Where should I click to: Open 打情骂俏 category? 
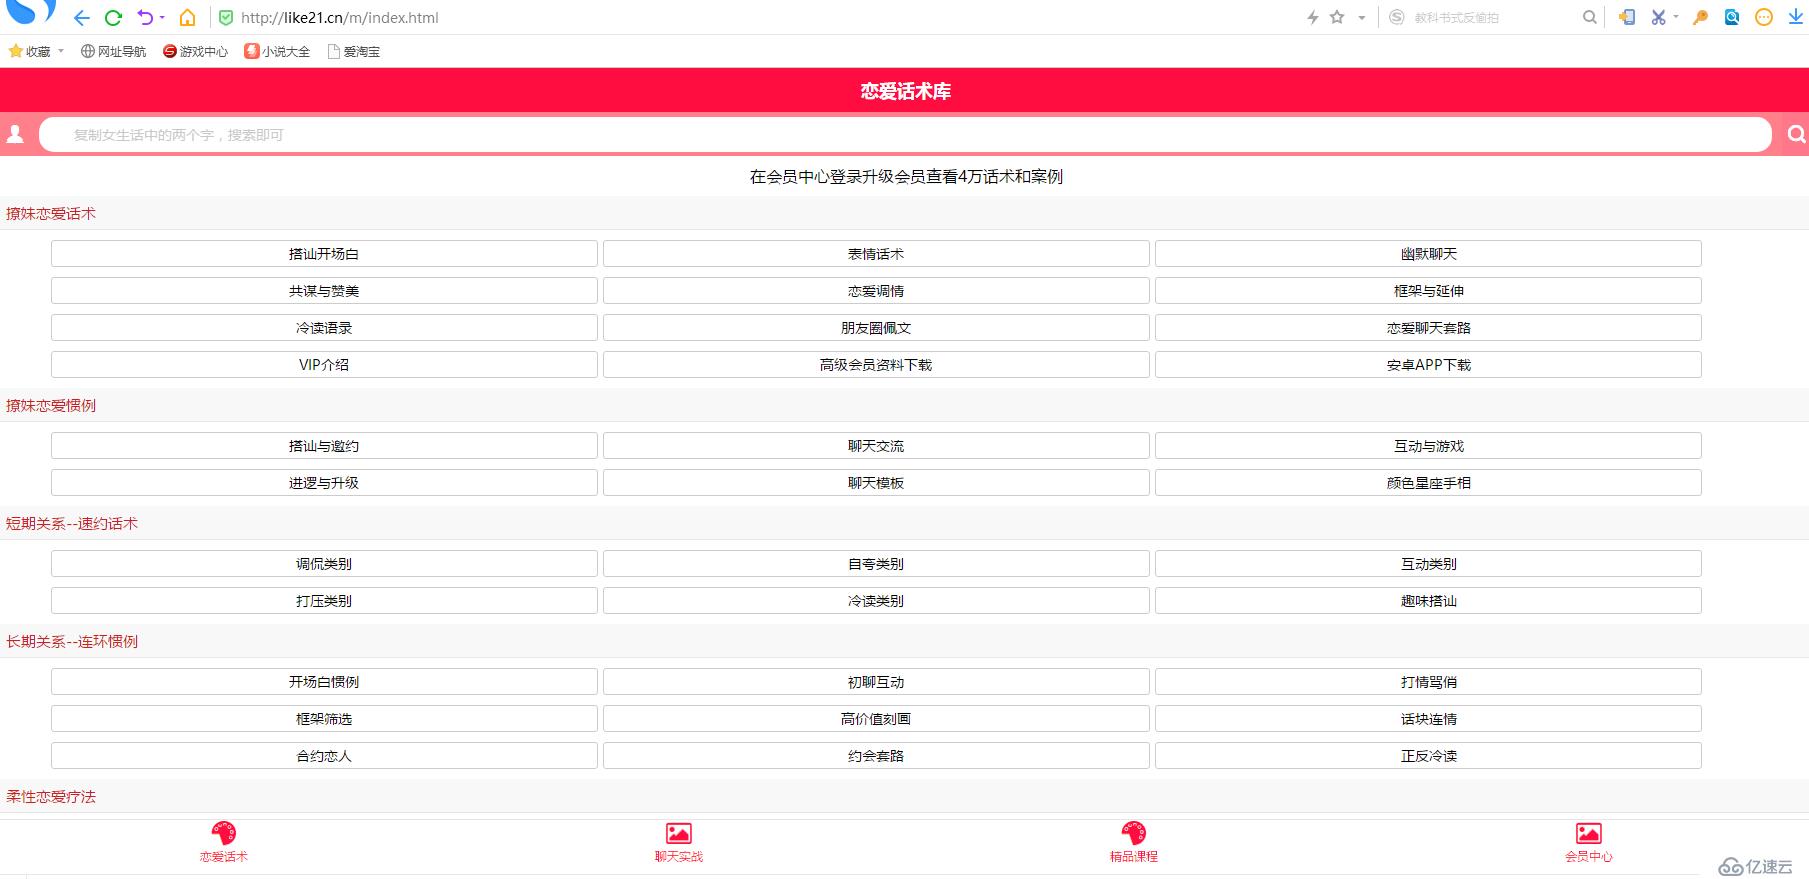point(1428,682)
